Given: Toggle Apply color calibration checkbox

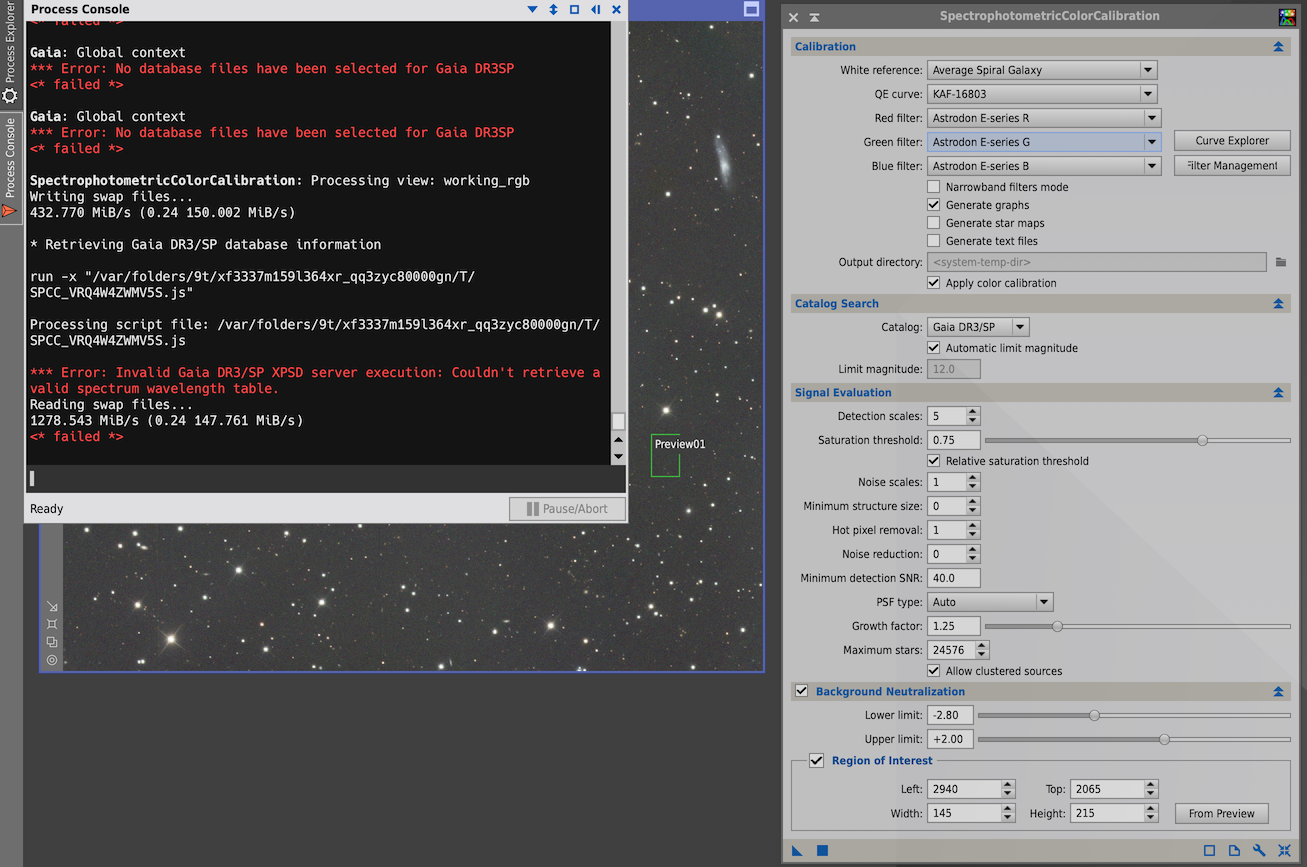Looking at the screenshot, I should point(934,283).
